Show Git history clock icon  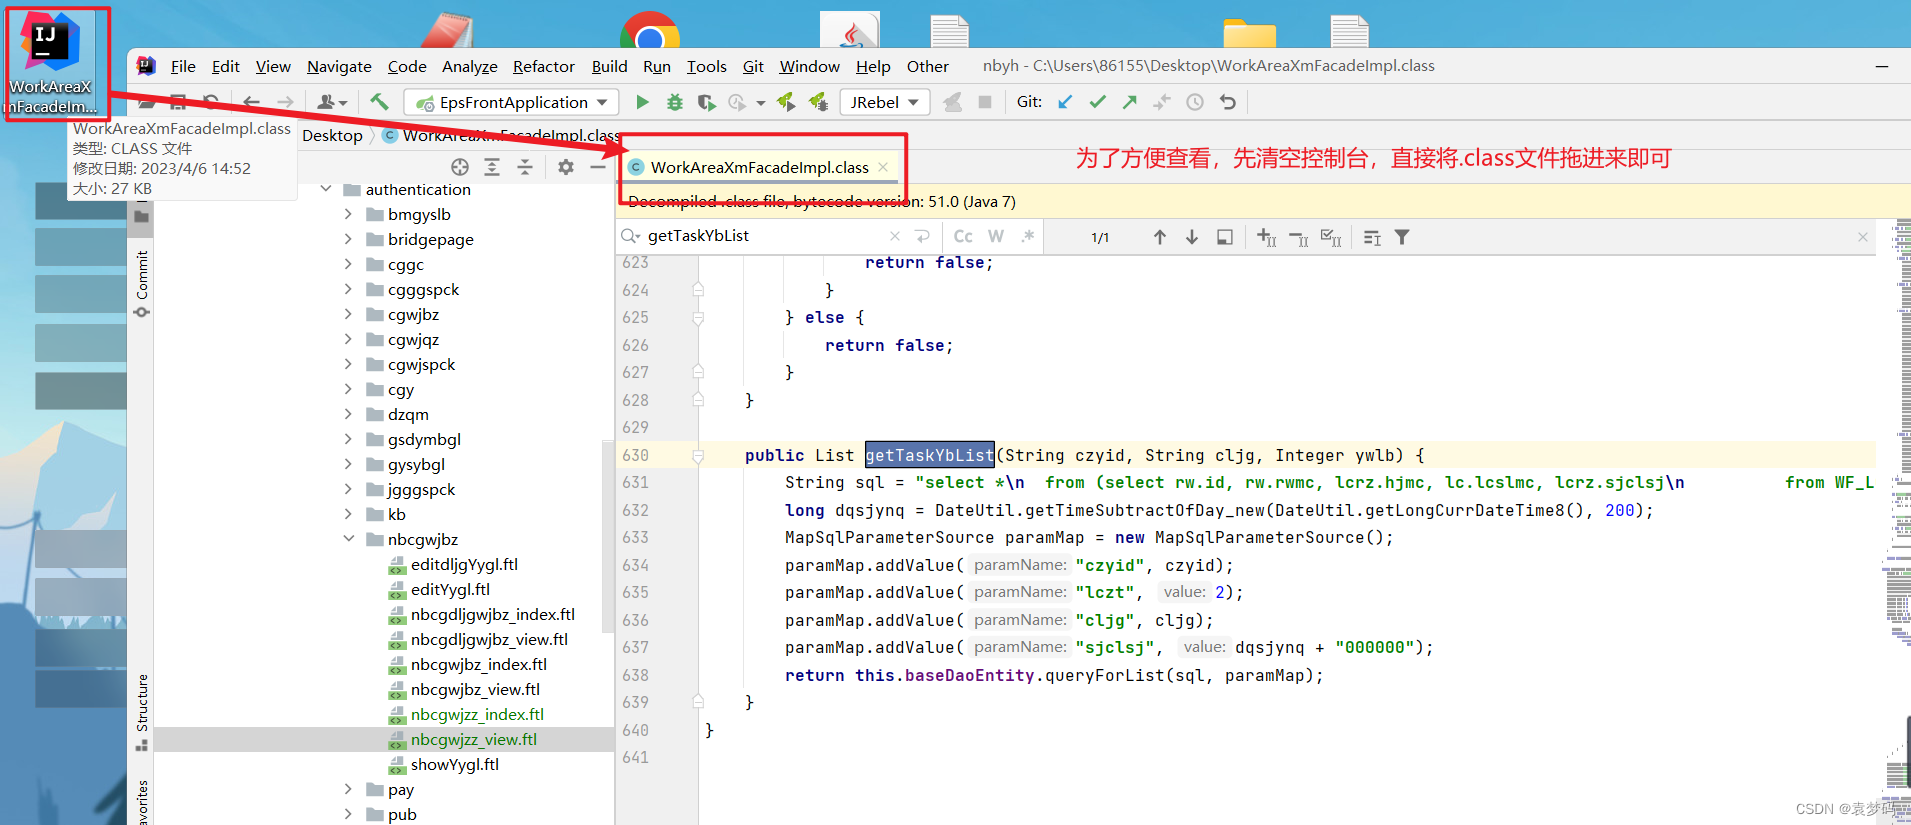1195,102
